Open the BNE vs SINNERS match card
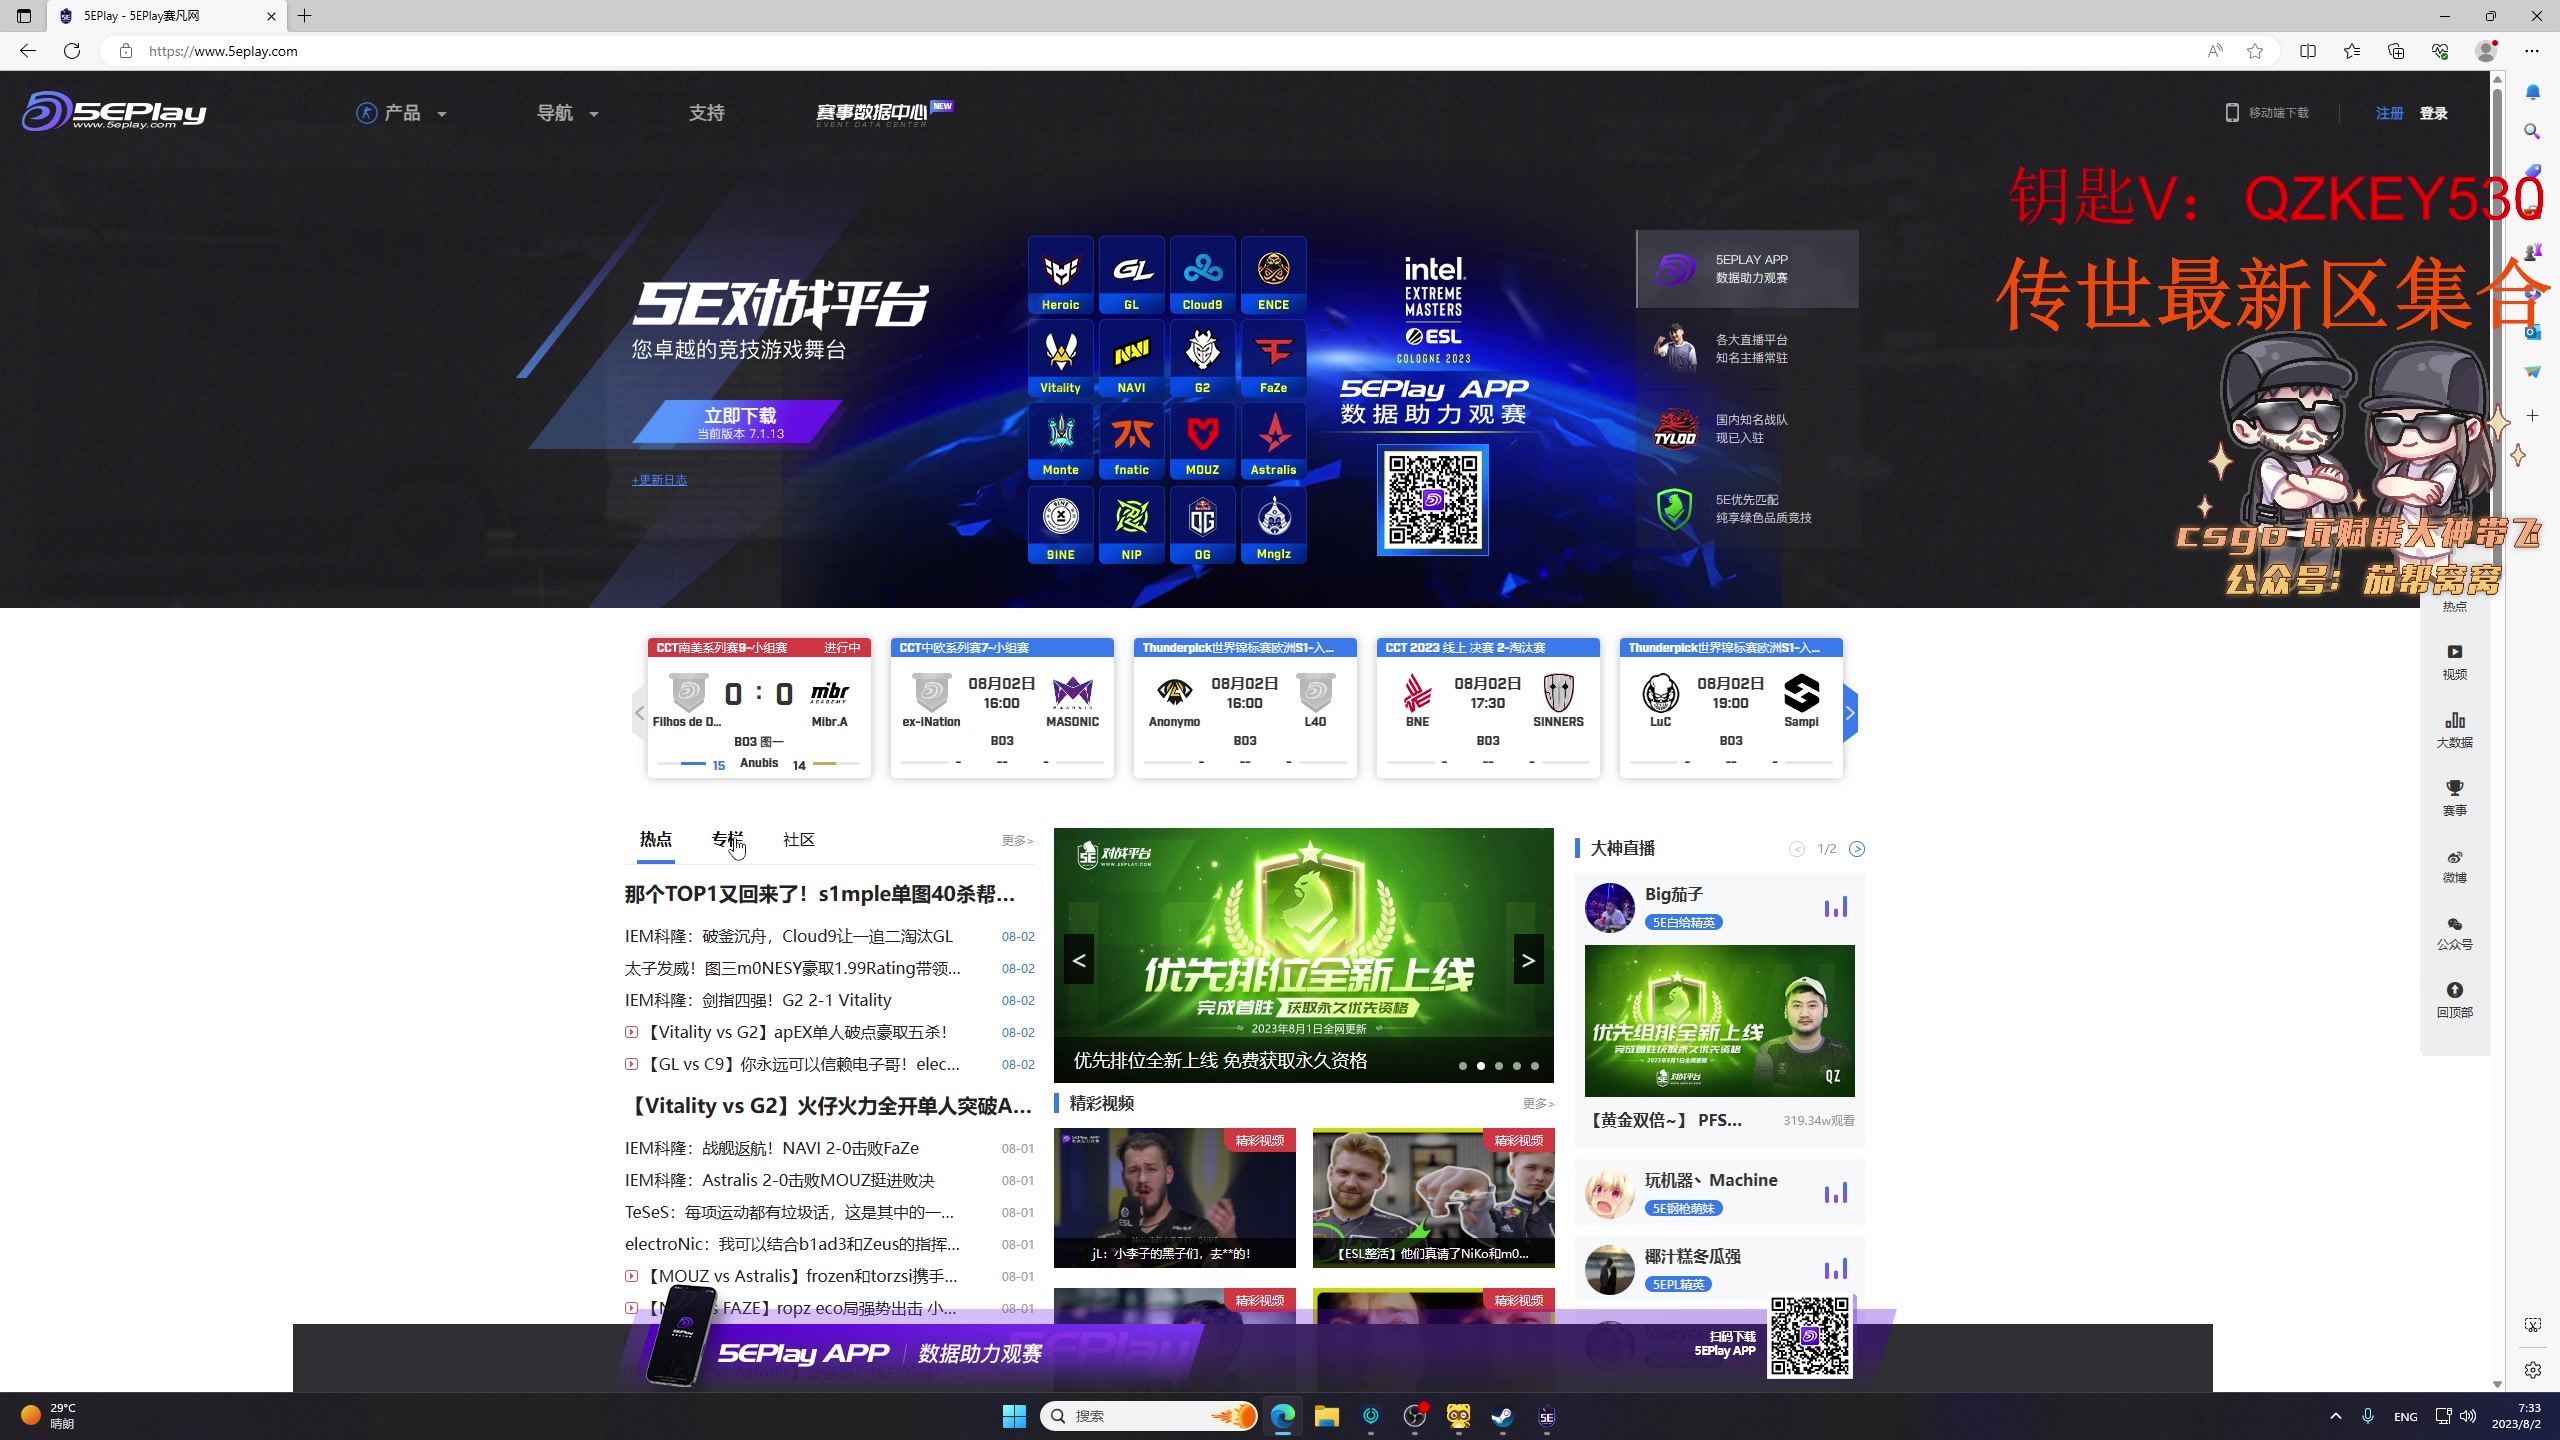The height and width of the screenshot is (1440, 2560). pyautogui.click(x=1488, y=708)
